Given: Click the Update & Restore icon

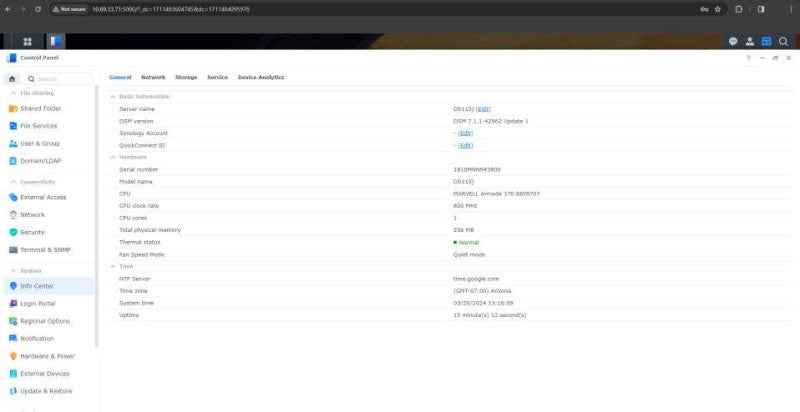Looking at the screenshot, I should click(x=13, y=391).
